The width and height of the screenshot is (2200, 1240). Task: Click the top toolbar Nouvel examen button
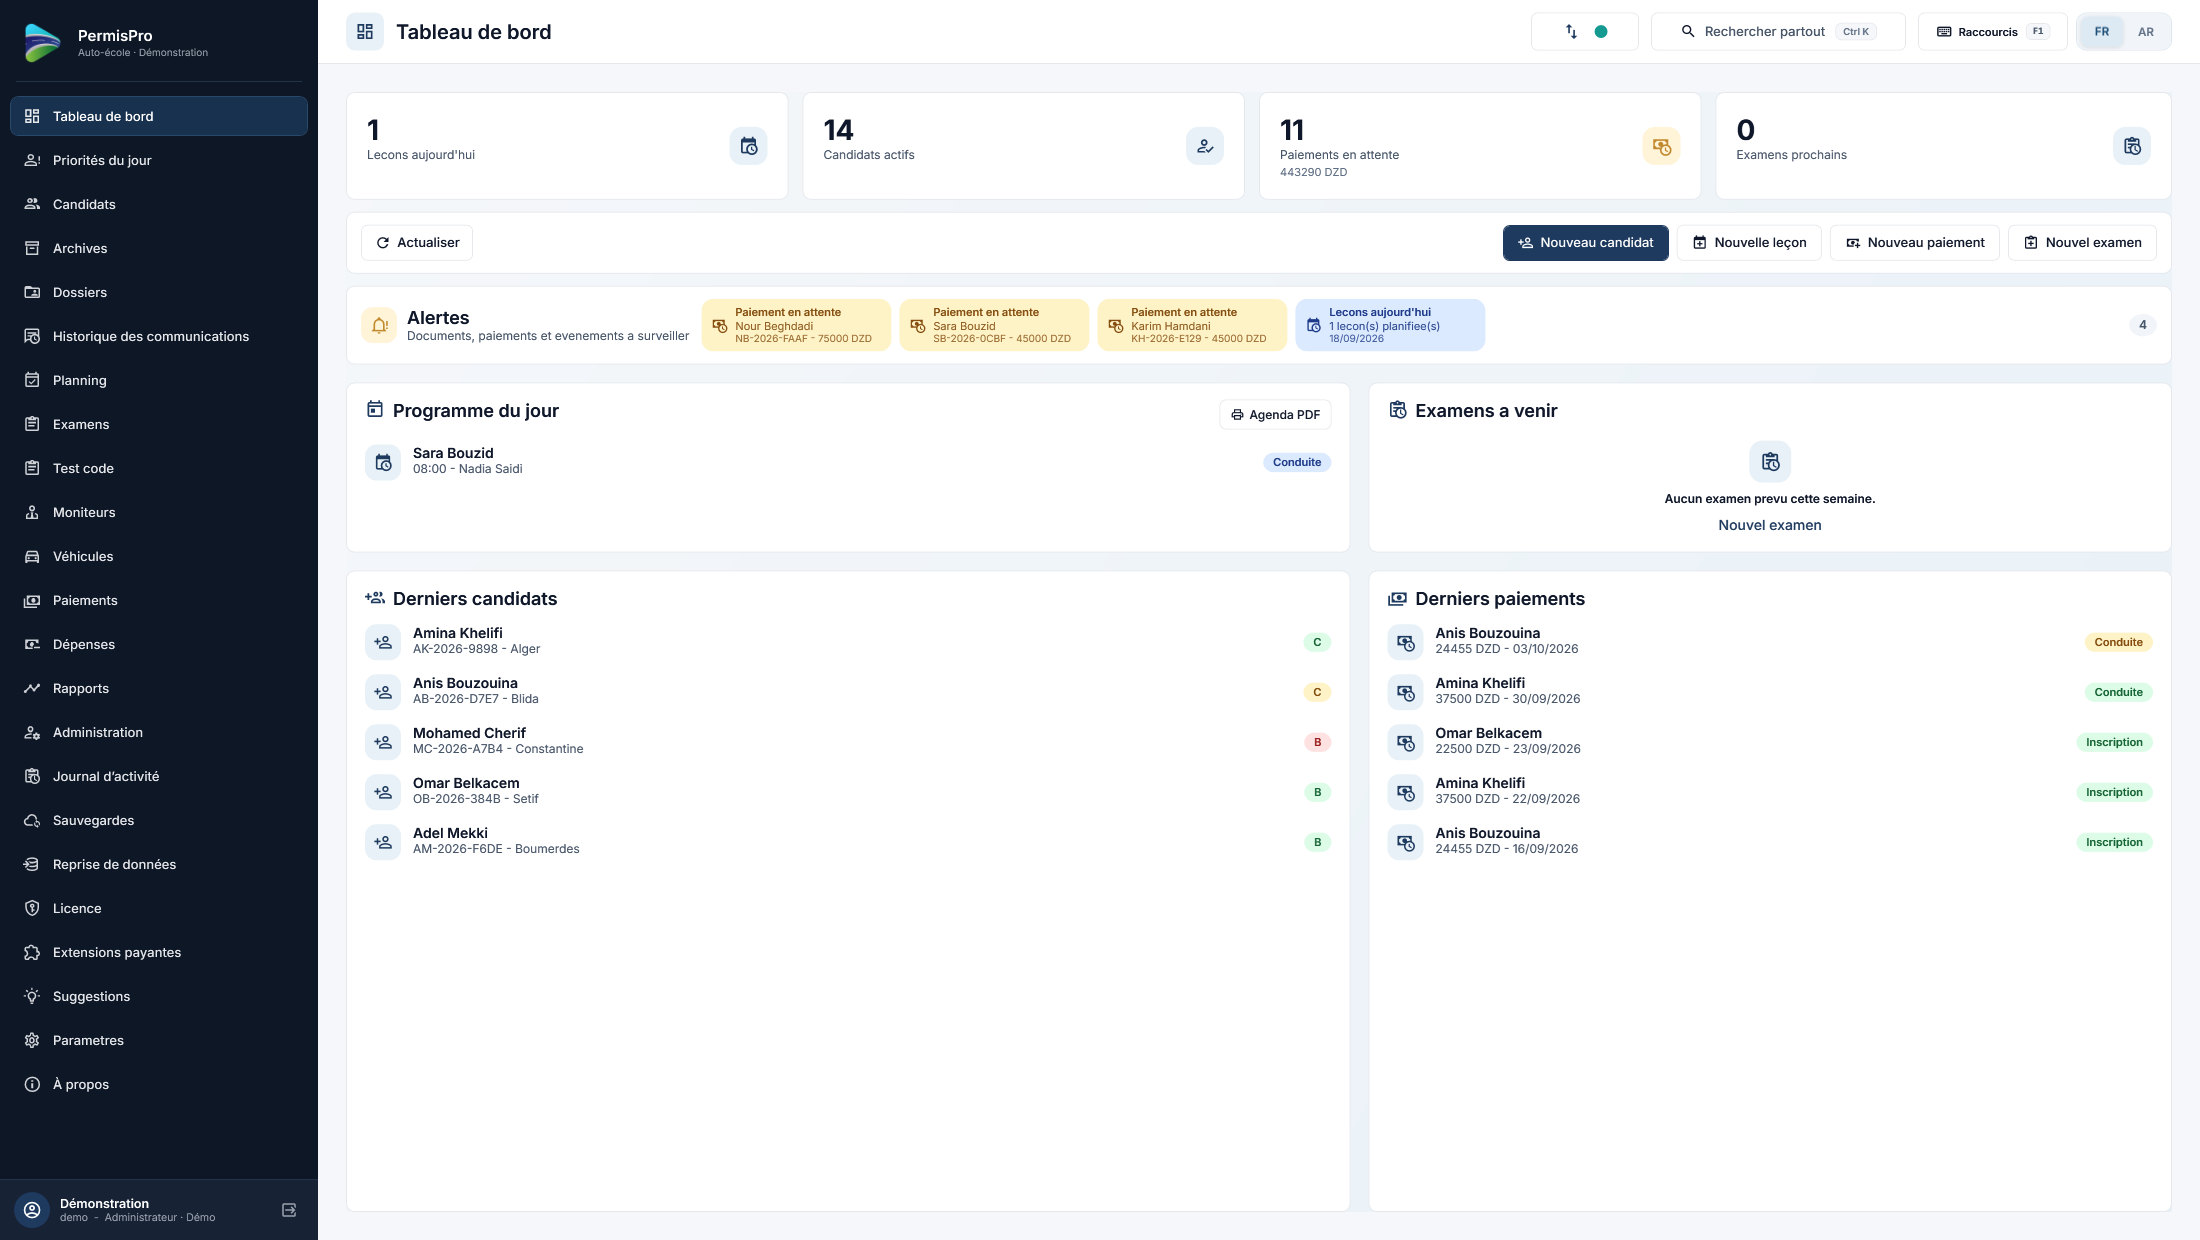coord(2082,243)
